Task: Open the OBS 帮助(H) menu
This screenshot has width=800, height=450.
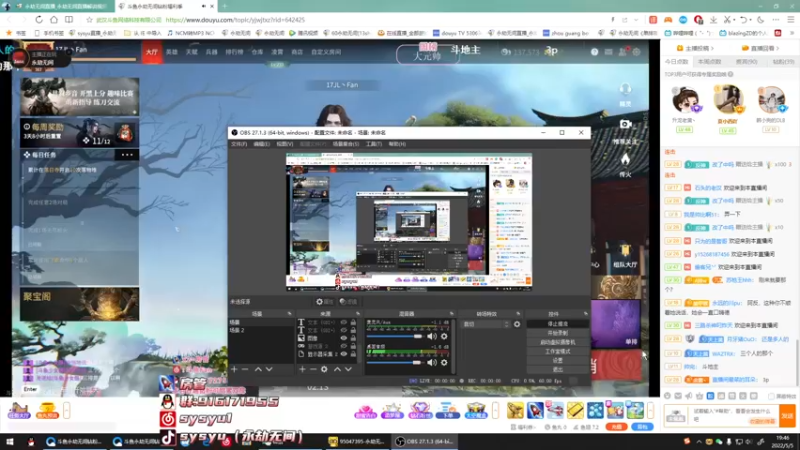Action: click(397, 144)
